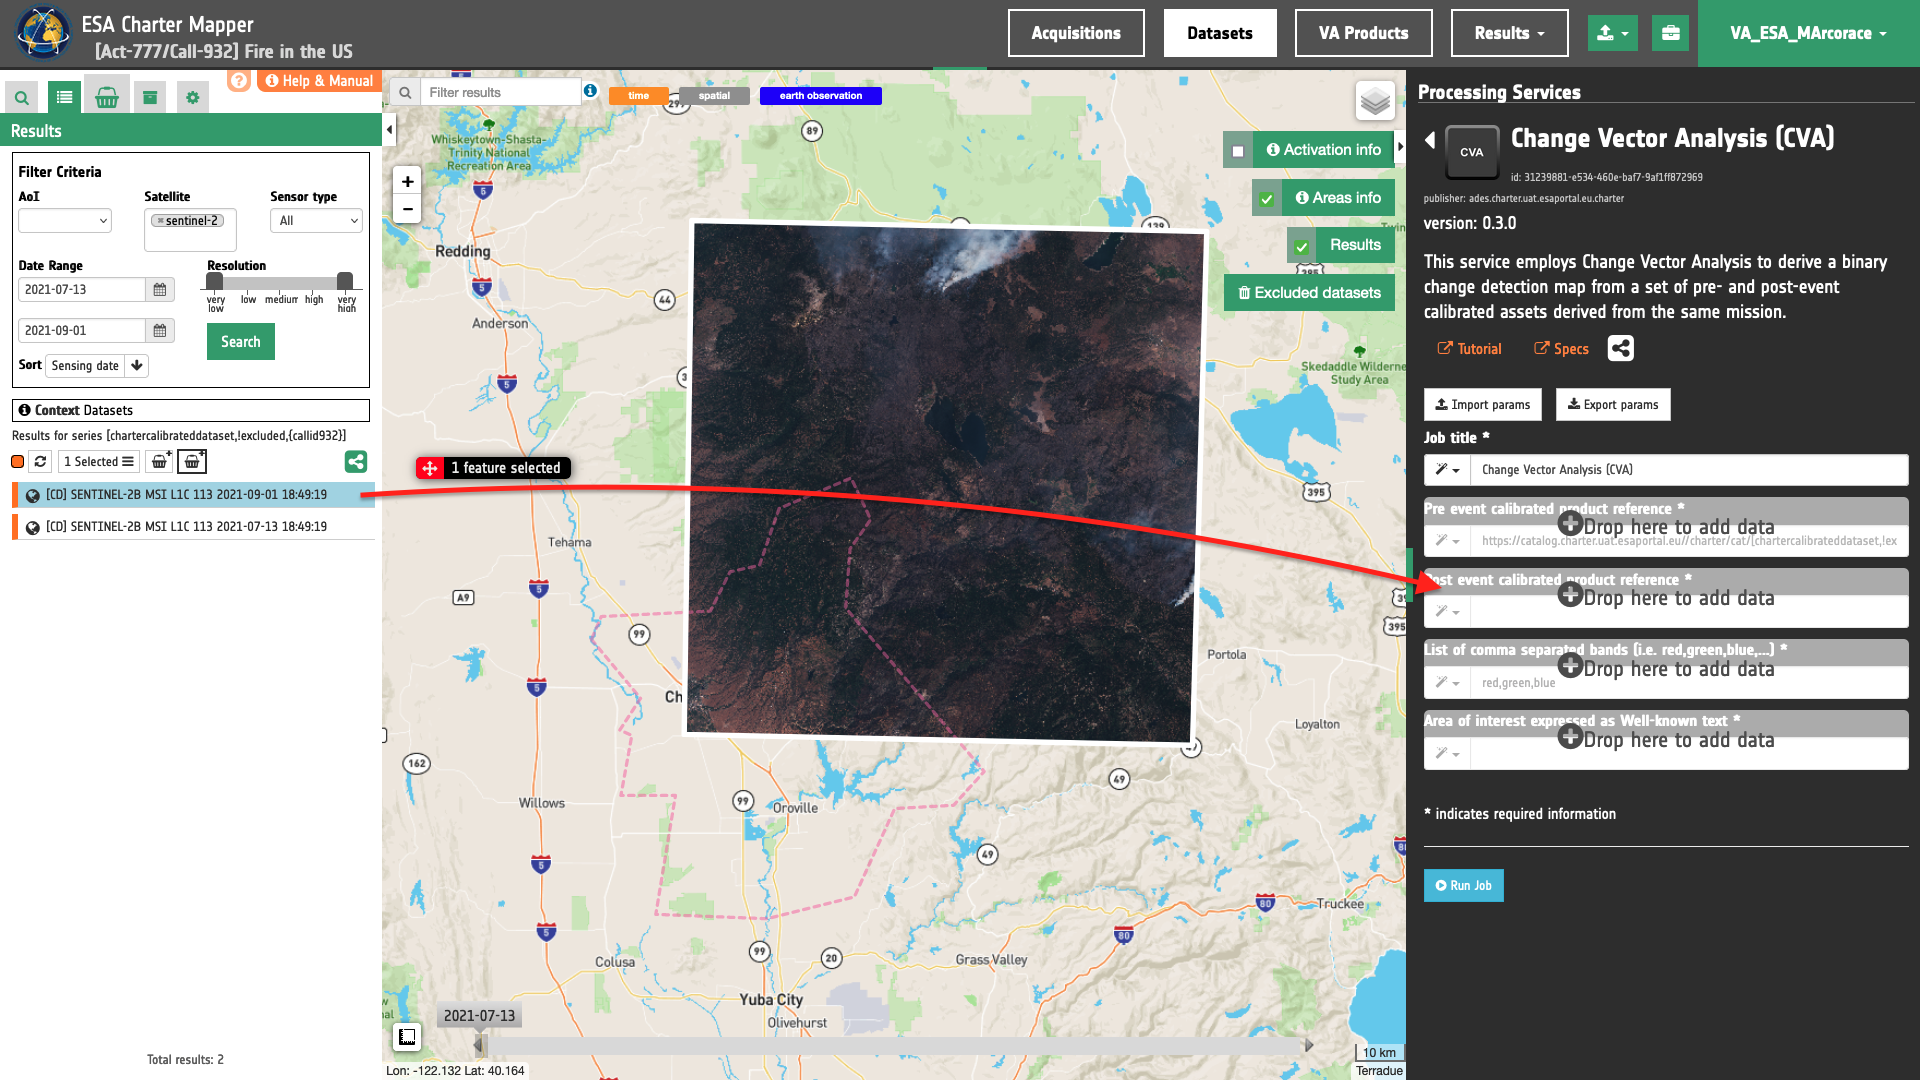Click Import params
This screenshot has width=1920, height=1080.
coord(1483,405)
